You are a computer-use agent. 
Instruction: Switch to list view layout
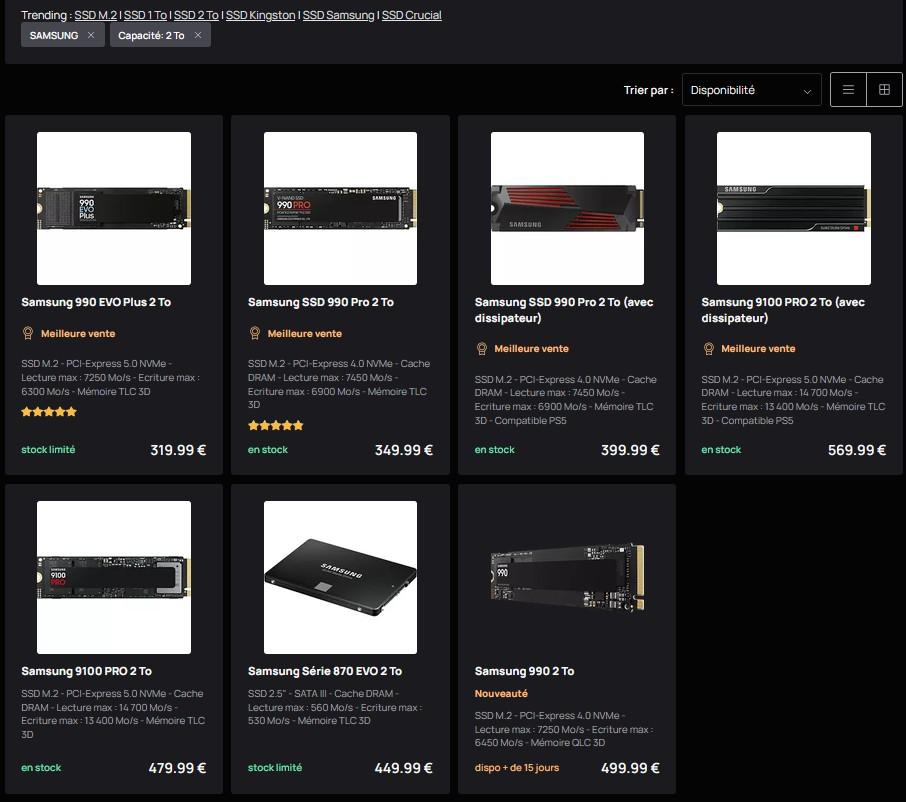[848, 90]
